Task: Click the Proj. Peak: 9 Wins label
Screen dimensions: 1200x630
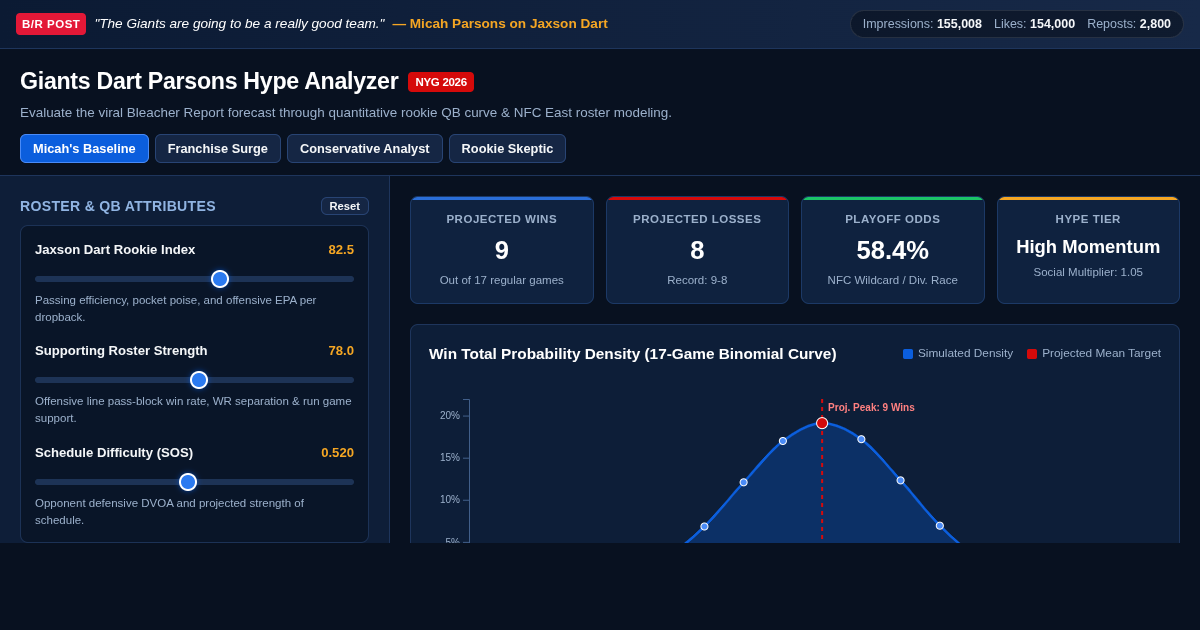Action: click(871, 408)
